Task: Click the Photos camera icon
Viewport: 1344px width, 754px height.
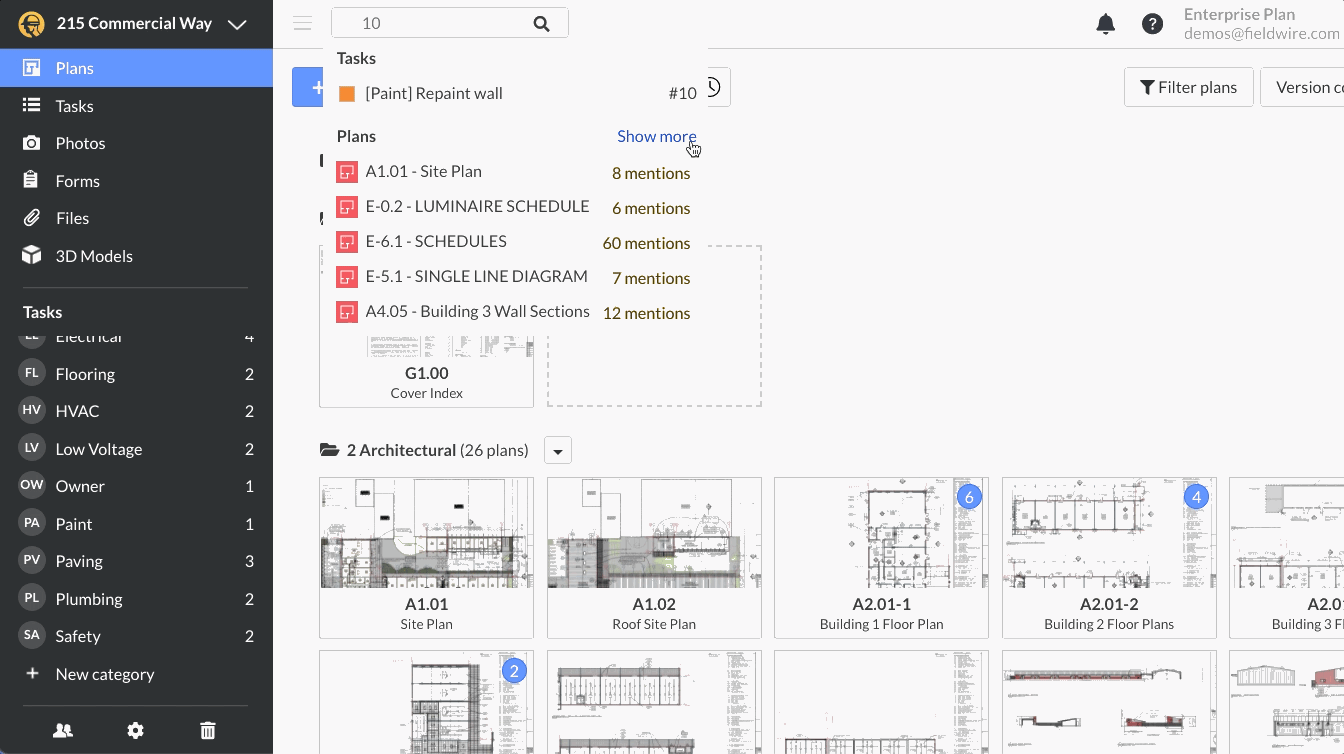Action: click(x=32, y=143)
